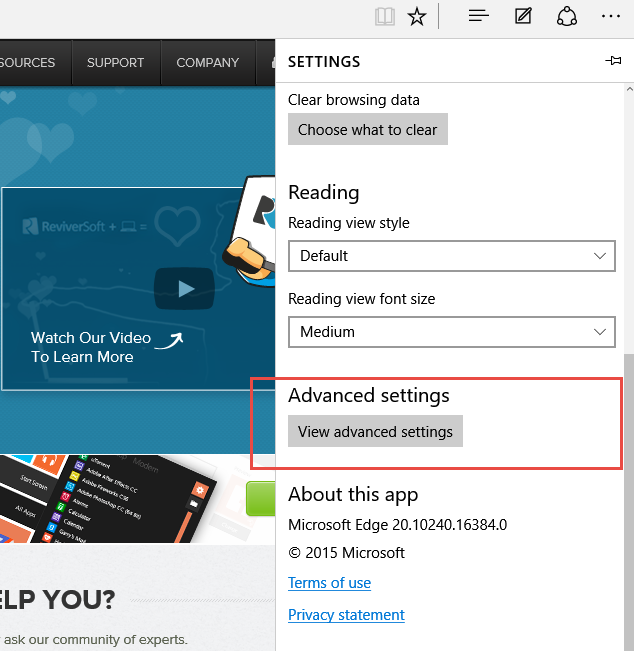Click the settings pane scrollbar thumb
The image size is (634, 651).
click(629, 502)
